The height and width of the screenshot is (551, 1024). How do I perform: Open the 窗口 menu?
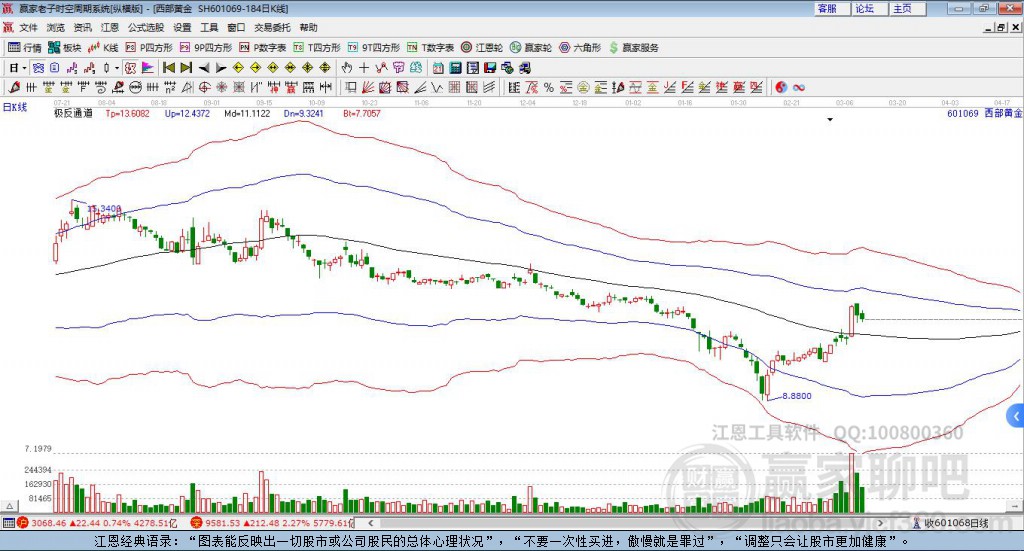point(236,27)
